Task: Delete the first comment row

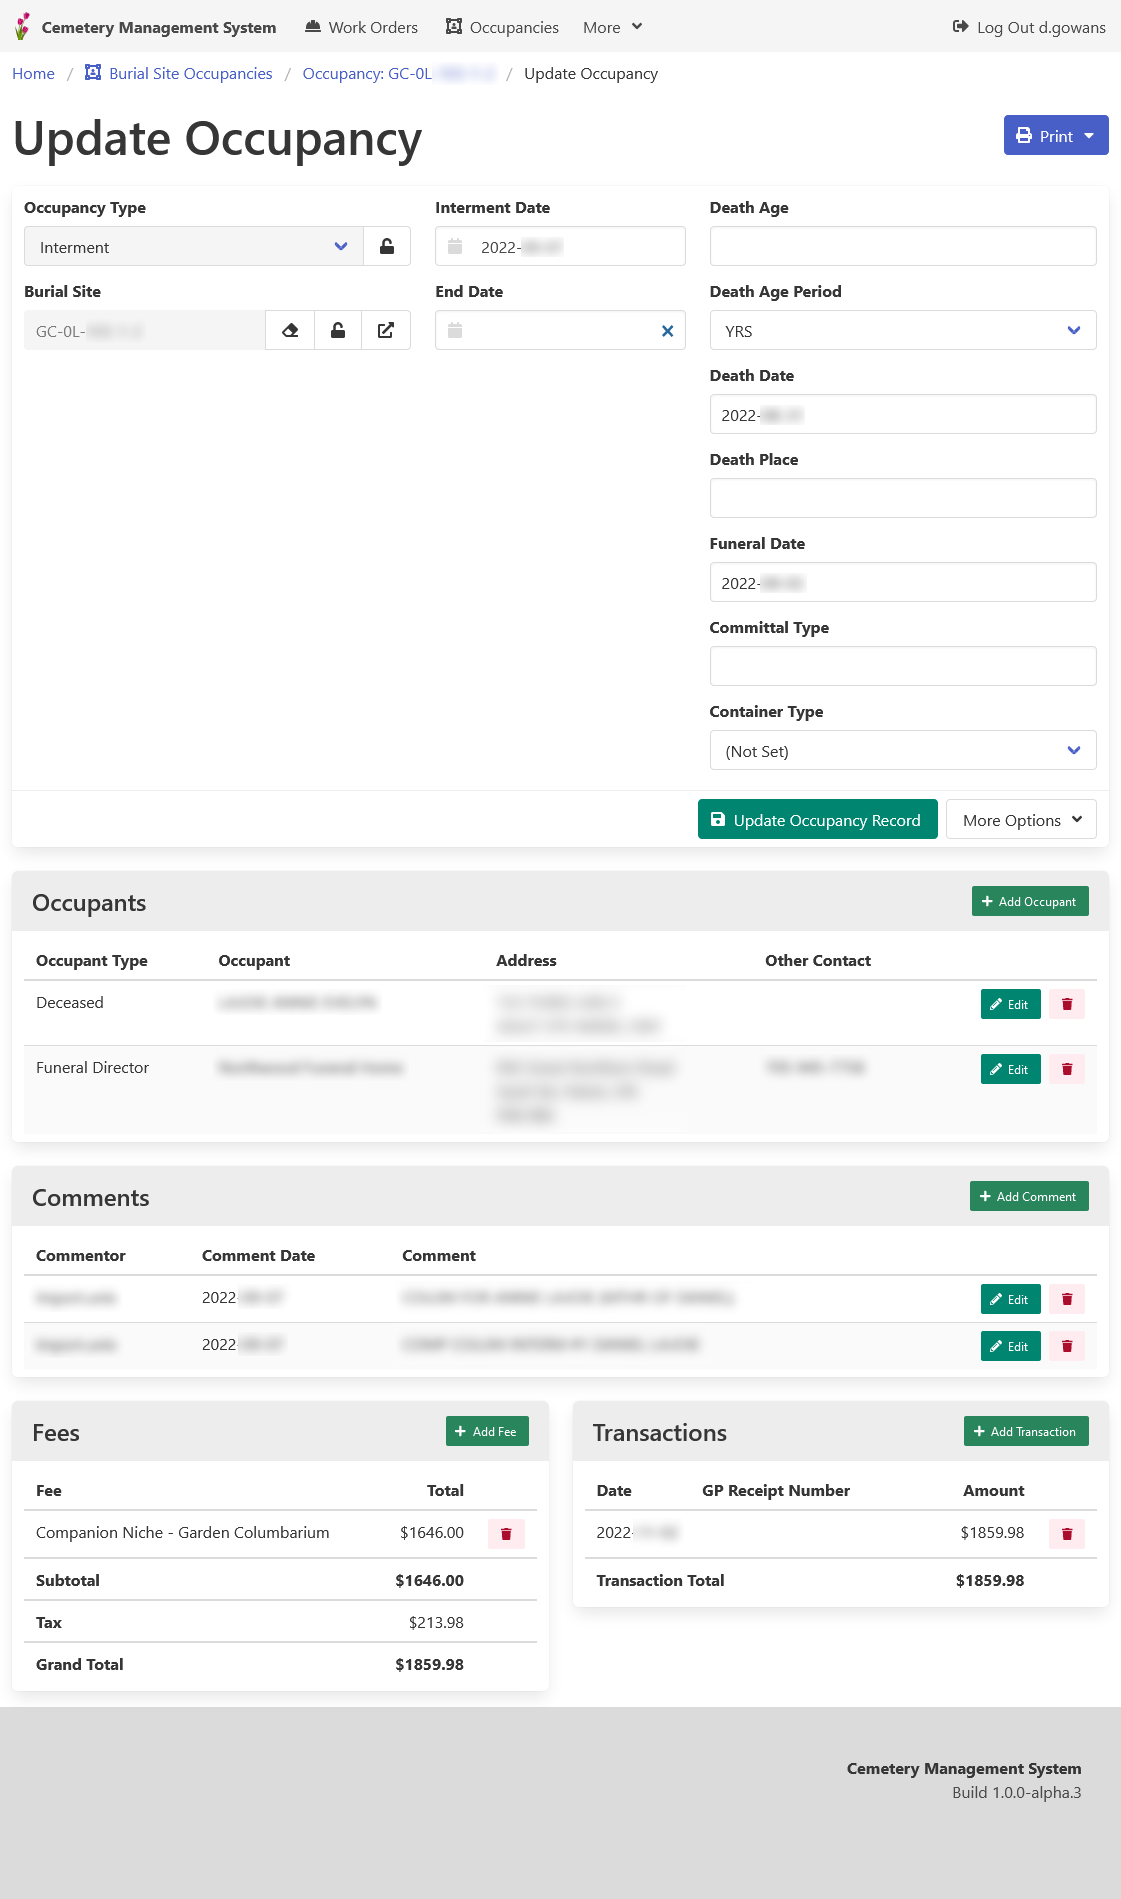Action: (x=1067, y=1299)
